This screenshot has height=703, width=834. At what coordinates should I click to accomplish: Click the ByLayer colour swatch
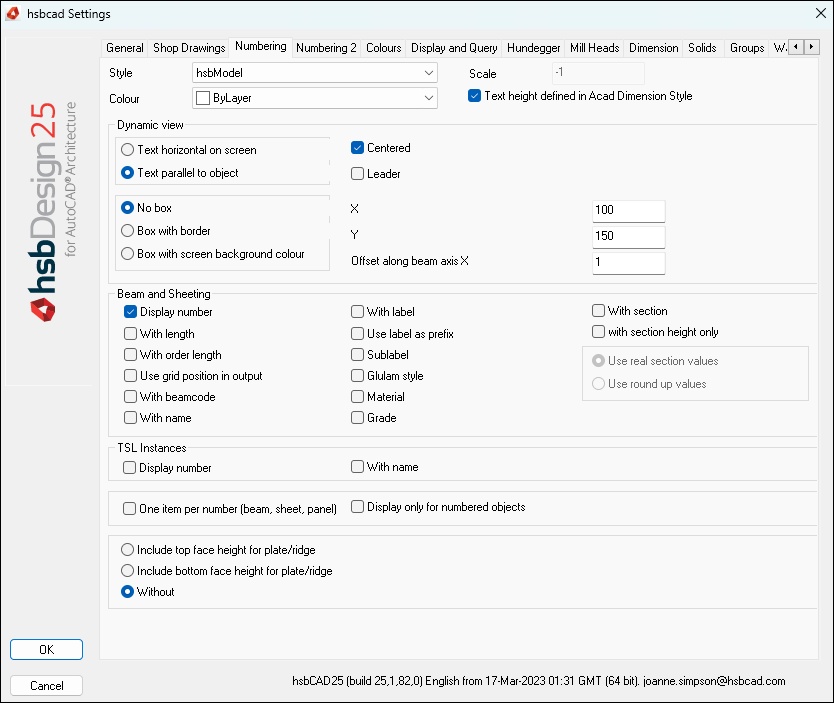pos(203,98)
